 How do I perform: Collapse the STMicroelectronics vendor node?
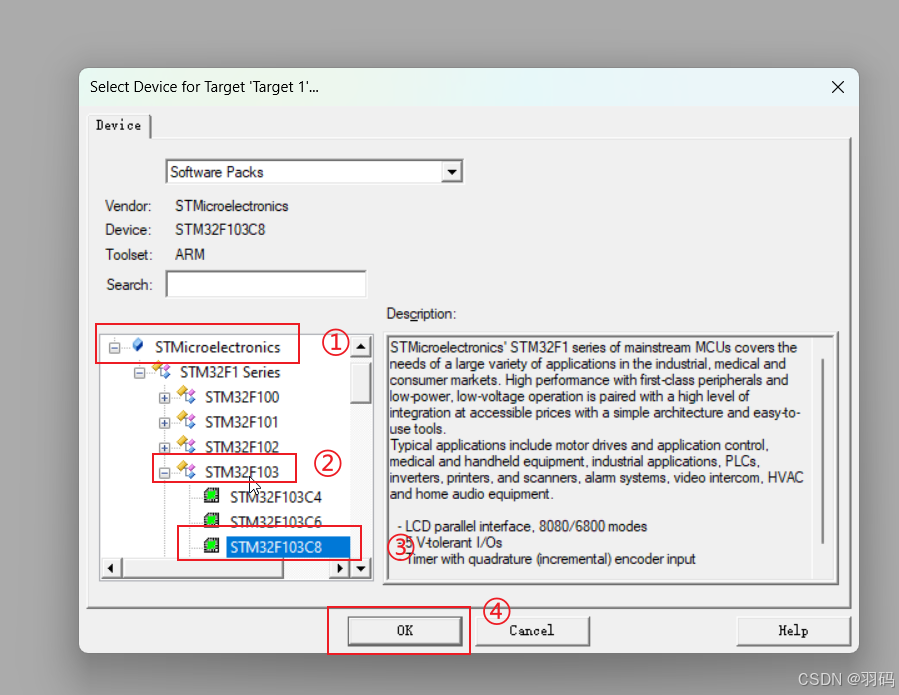[114, 348]
